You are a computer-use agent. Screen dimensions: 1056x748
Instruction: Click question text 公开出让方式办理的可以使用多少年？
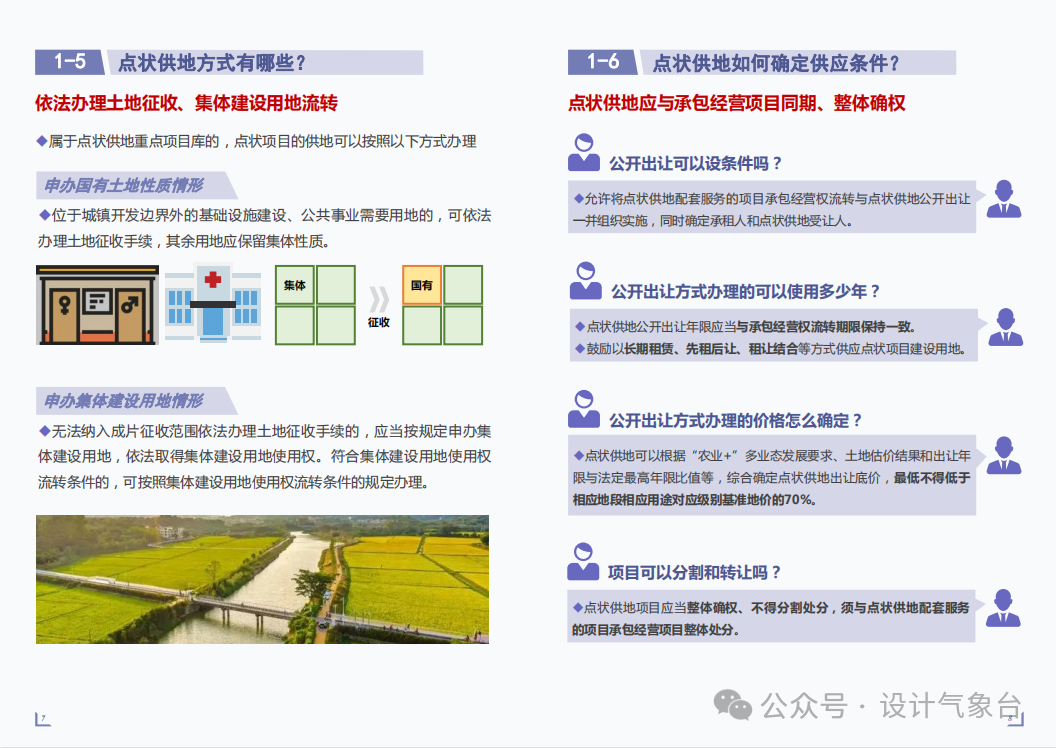click(746, 292)
